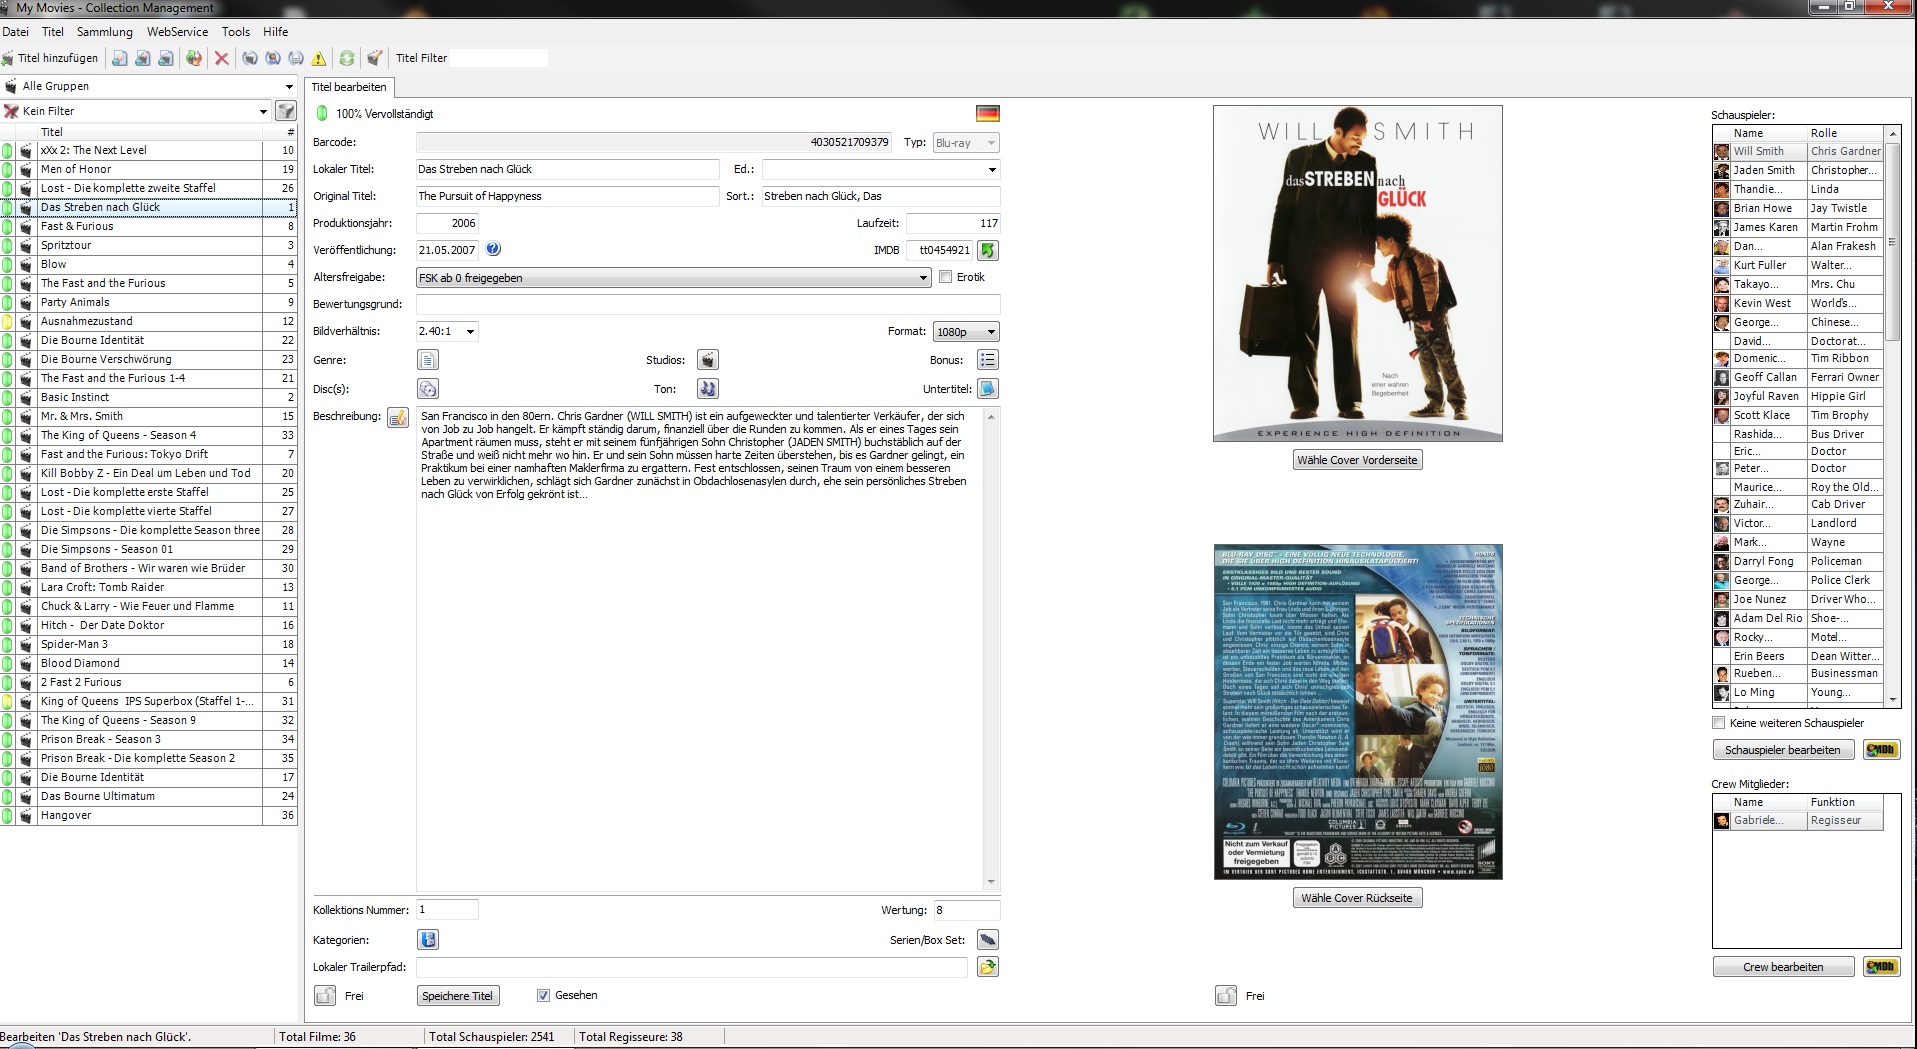
Task: Click IMDb button beside Crew bearbeiten
Action: tap(1881, 967)
